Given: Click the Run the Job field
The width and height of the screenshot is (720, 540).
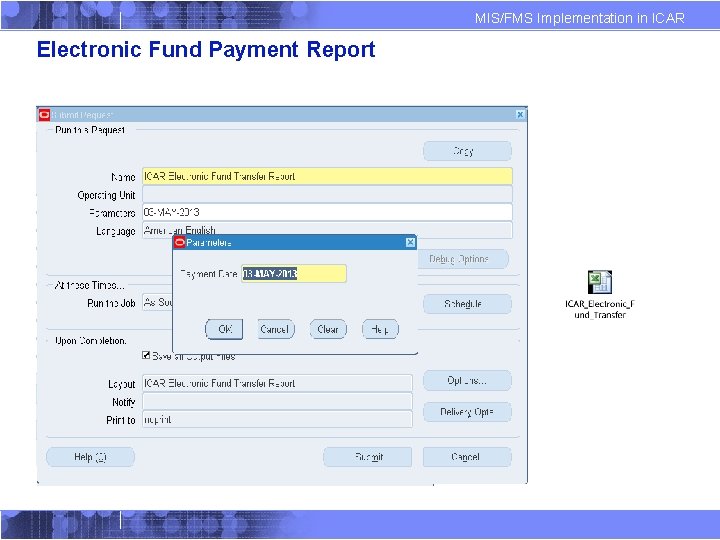Looking at the screenshot, I should (x=158, y=303).
